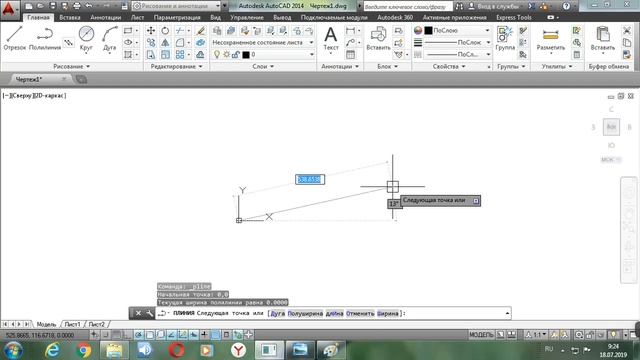640x360 pixels.
Task: Click the Mirror tool icon
Action: pyautogui.click(x=165, y=42)
